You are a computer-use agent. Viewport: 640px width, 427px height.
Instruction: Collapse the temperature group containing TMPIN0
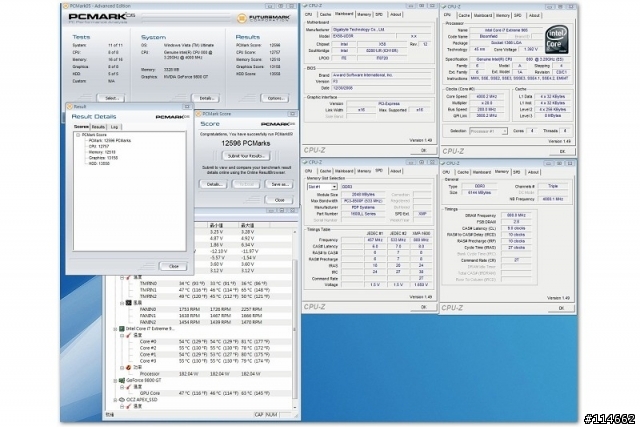pos(122,278)
